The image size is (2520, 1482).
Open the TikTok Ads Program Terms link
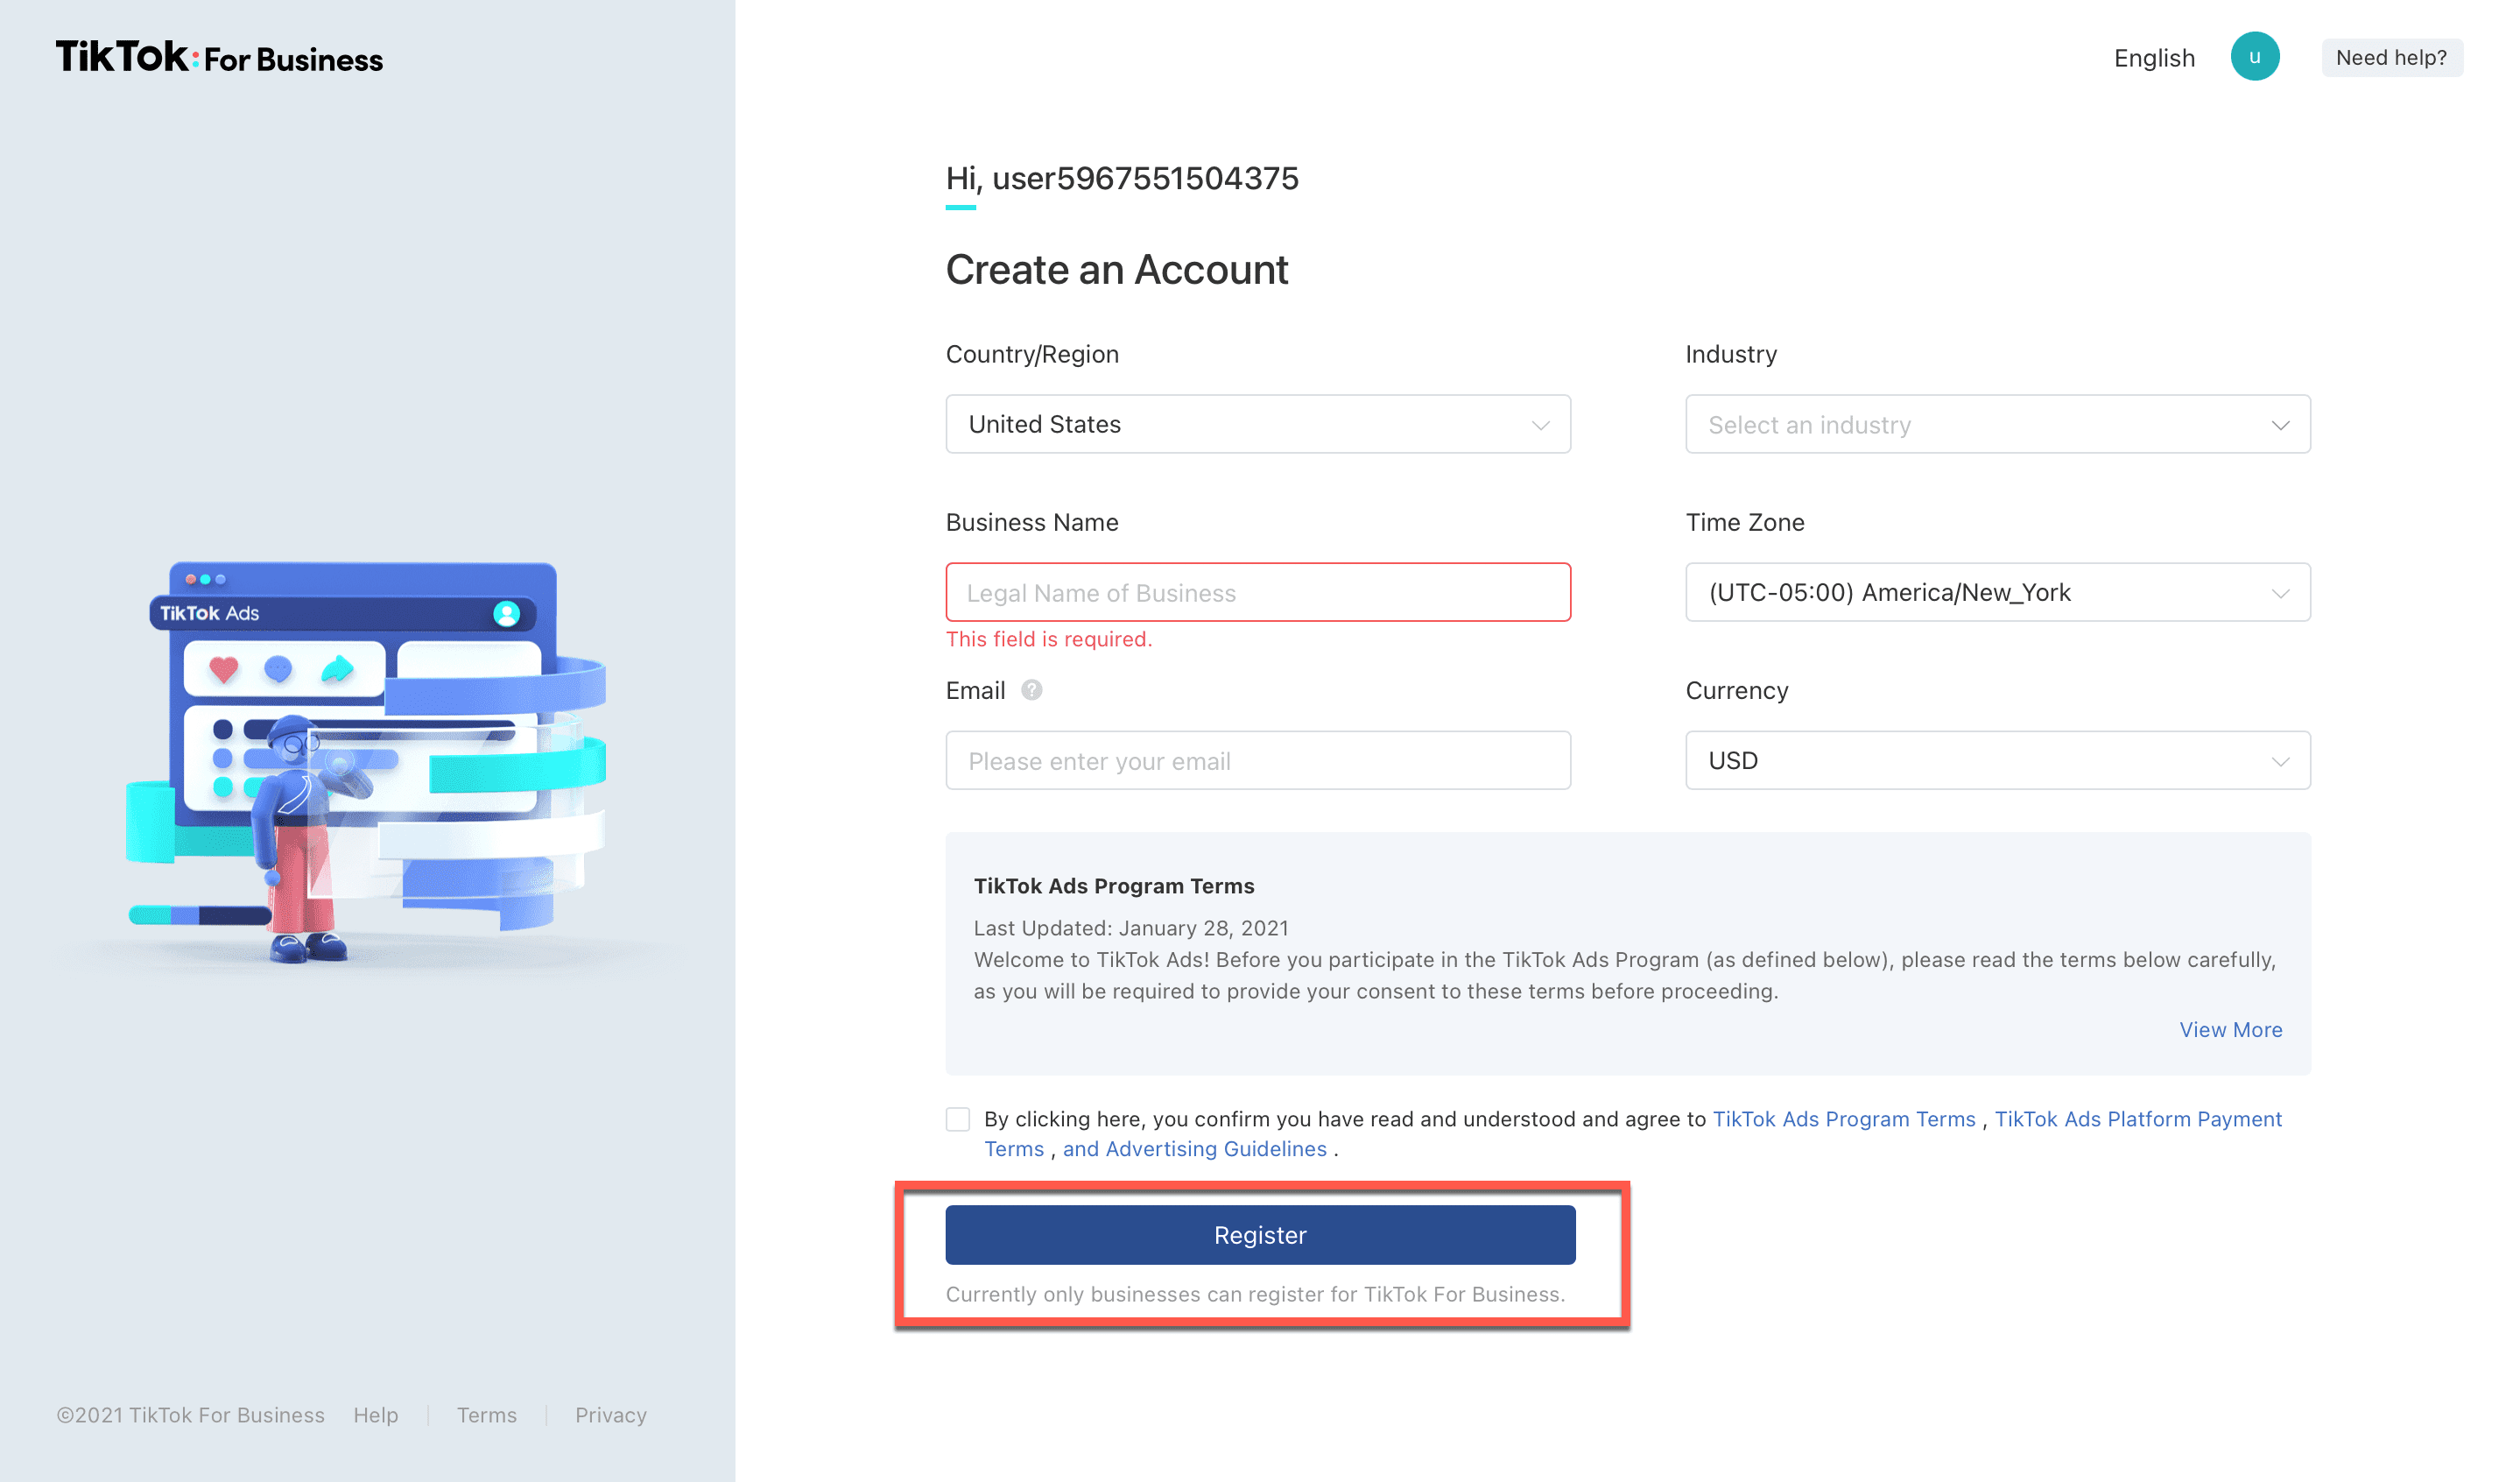[1843, 1119]
